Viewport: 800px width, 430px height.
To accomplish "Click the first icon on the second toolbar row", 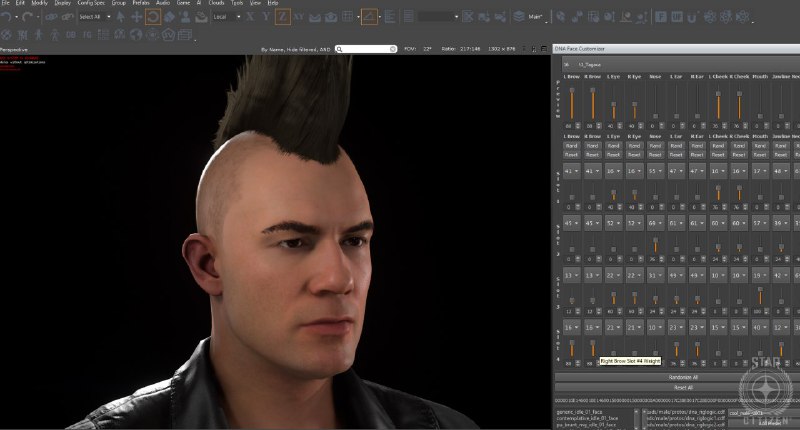I will click(x=6, y=35).
